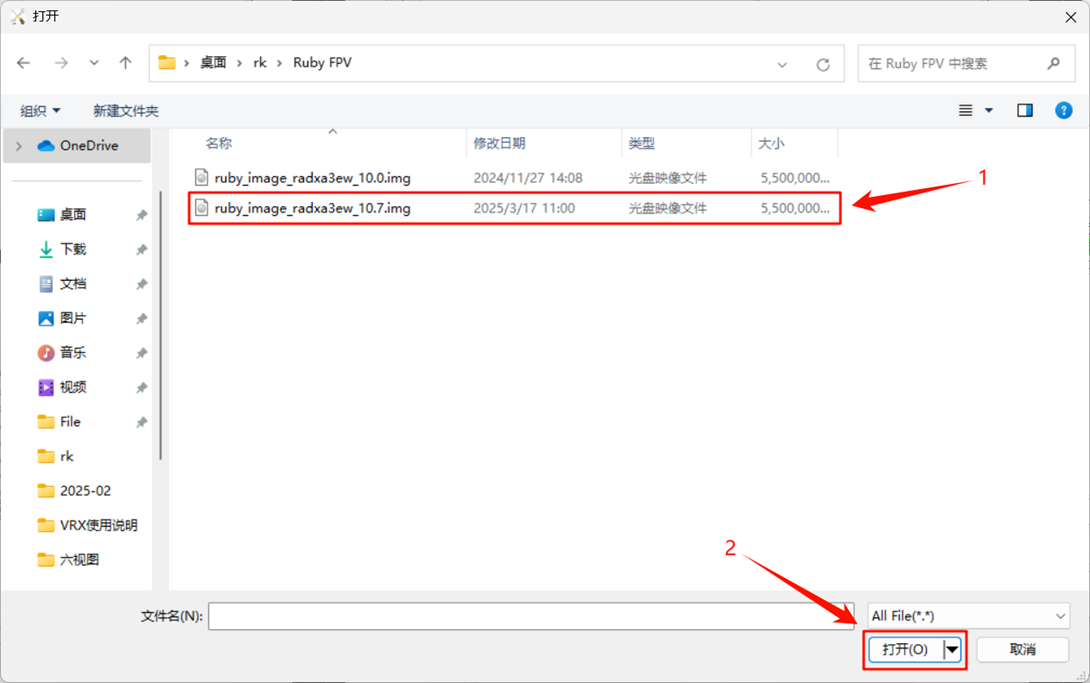The image size is (1090, 683).
Task: Click the 文件名 input field
Action: point(531,616)
